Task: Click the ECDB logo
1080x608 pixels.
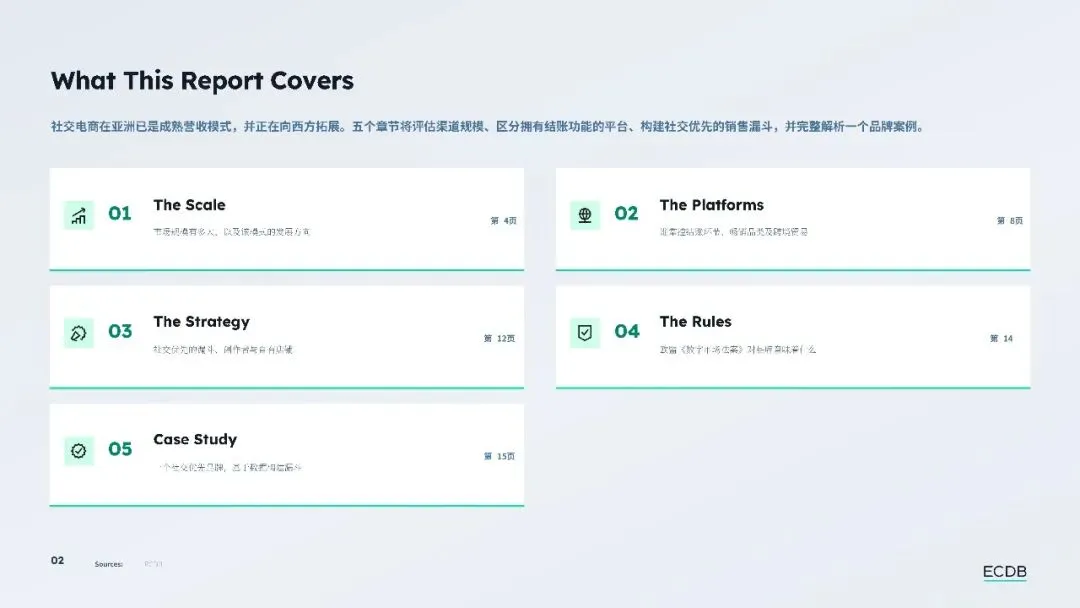Action: 1004,572
